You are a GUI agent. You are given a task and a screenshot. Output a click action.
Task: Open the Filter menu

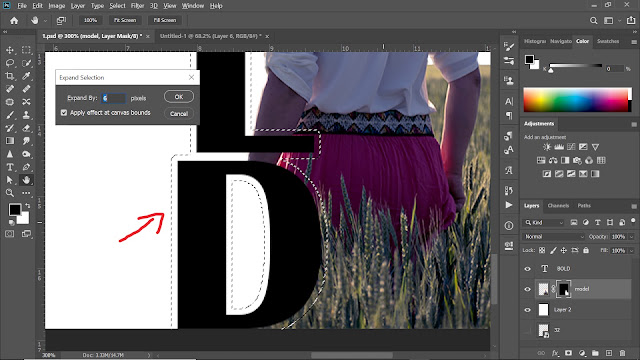[138, 6]
